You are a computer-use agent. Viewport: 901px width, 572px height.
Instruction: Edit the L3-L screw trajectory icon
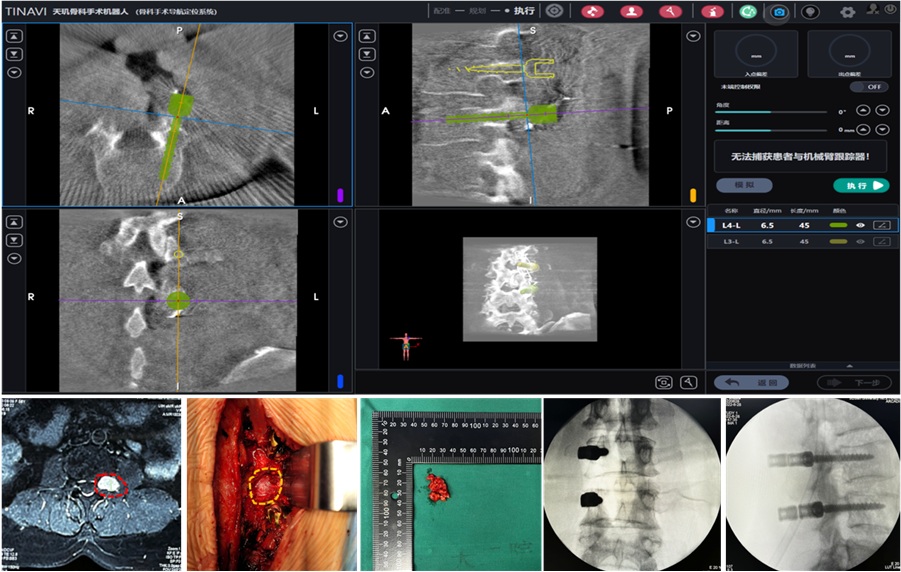coord(881,241)
